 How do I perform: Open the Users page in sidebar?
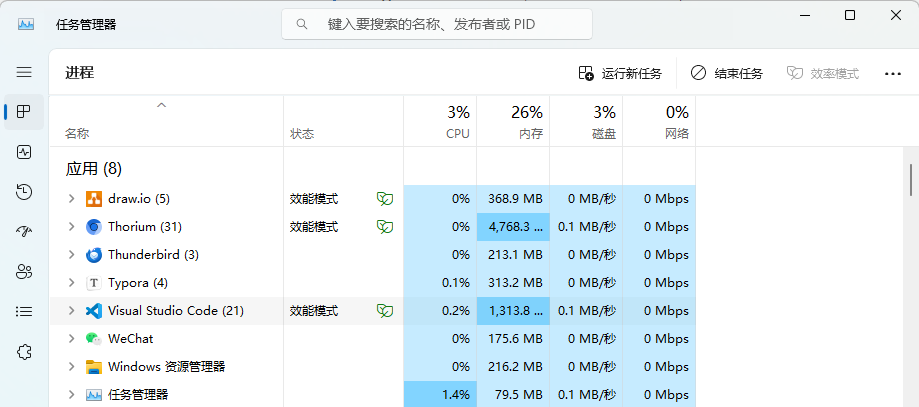click(x=24, y=272)
